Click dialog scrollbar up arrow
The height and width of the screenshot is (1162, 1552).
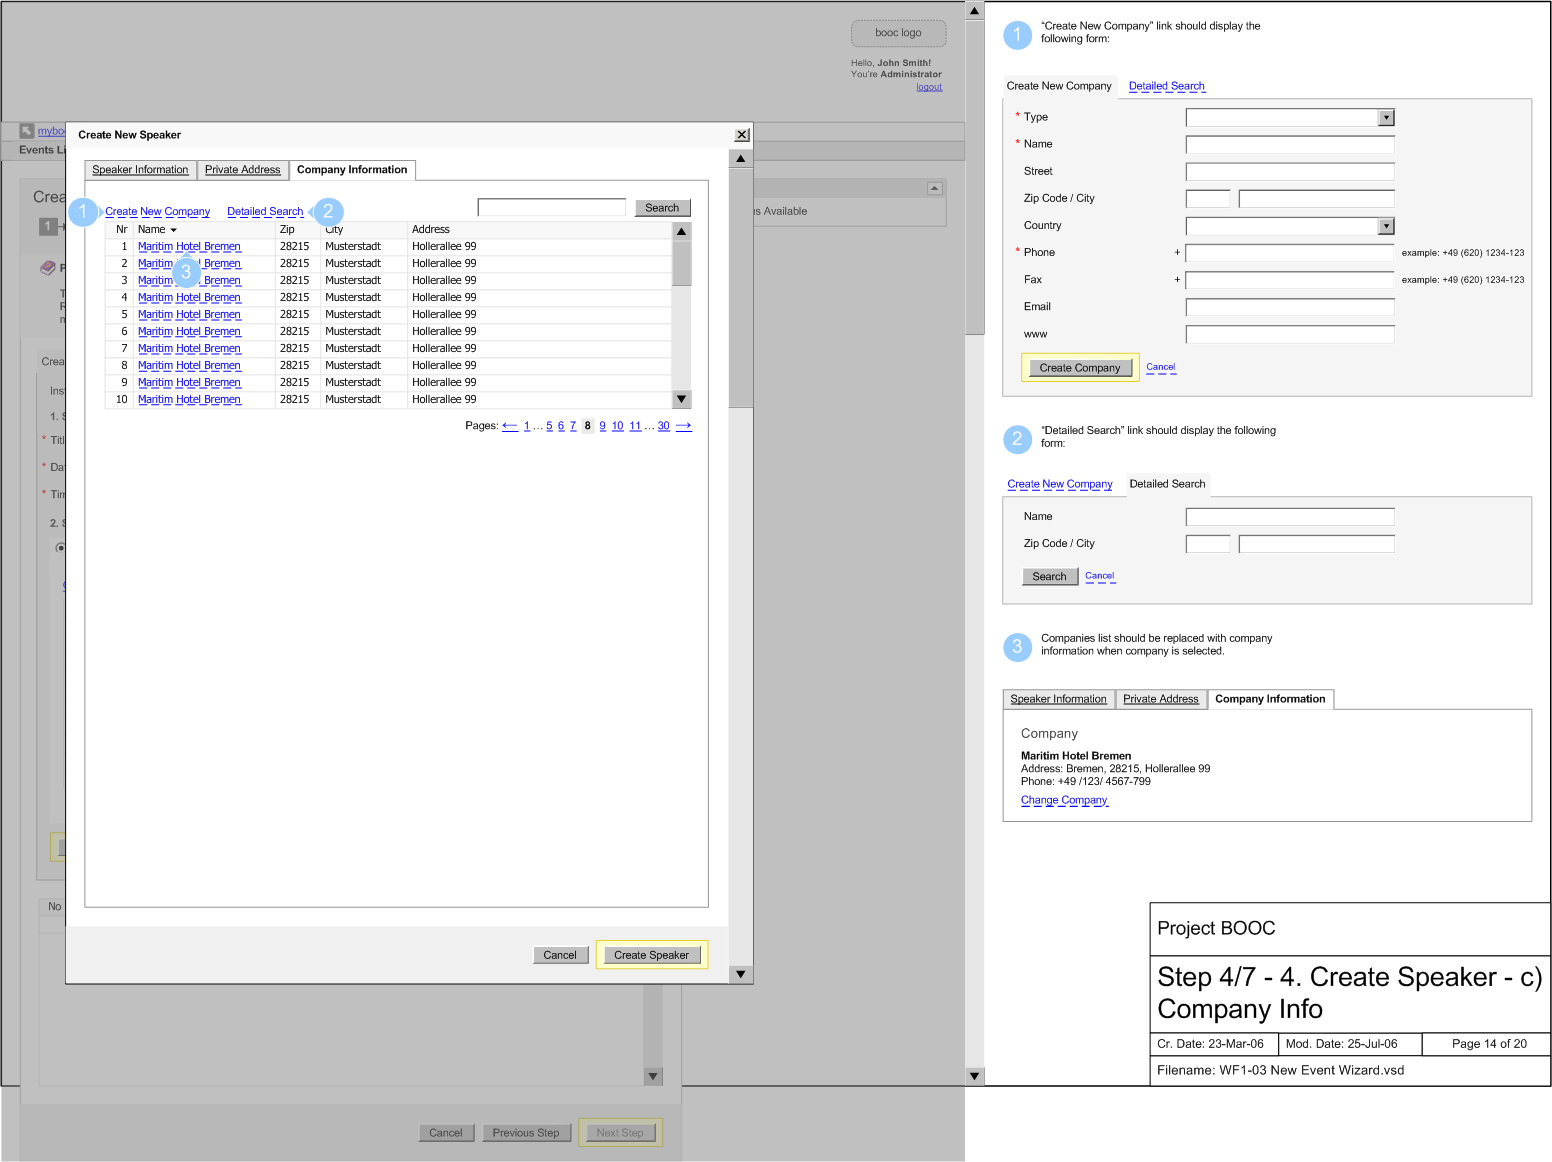click(x=740, y=159)
